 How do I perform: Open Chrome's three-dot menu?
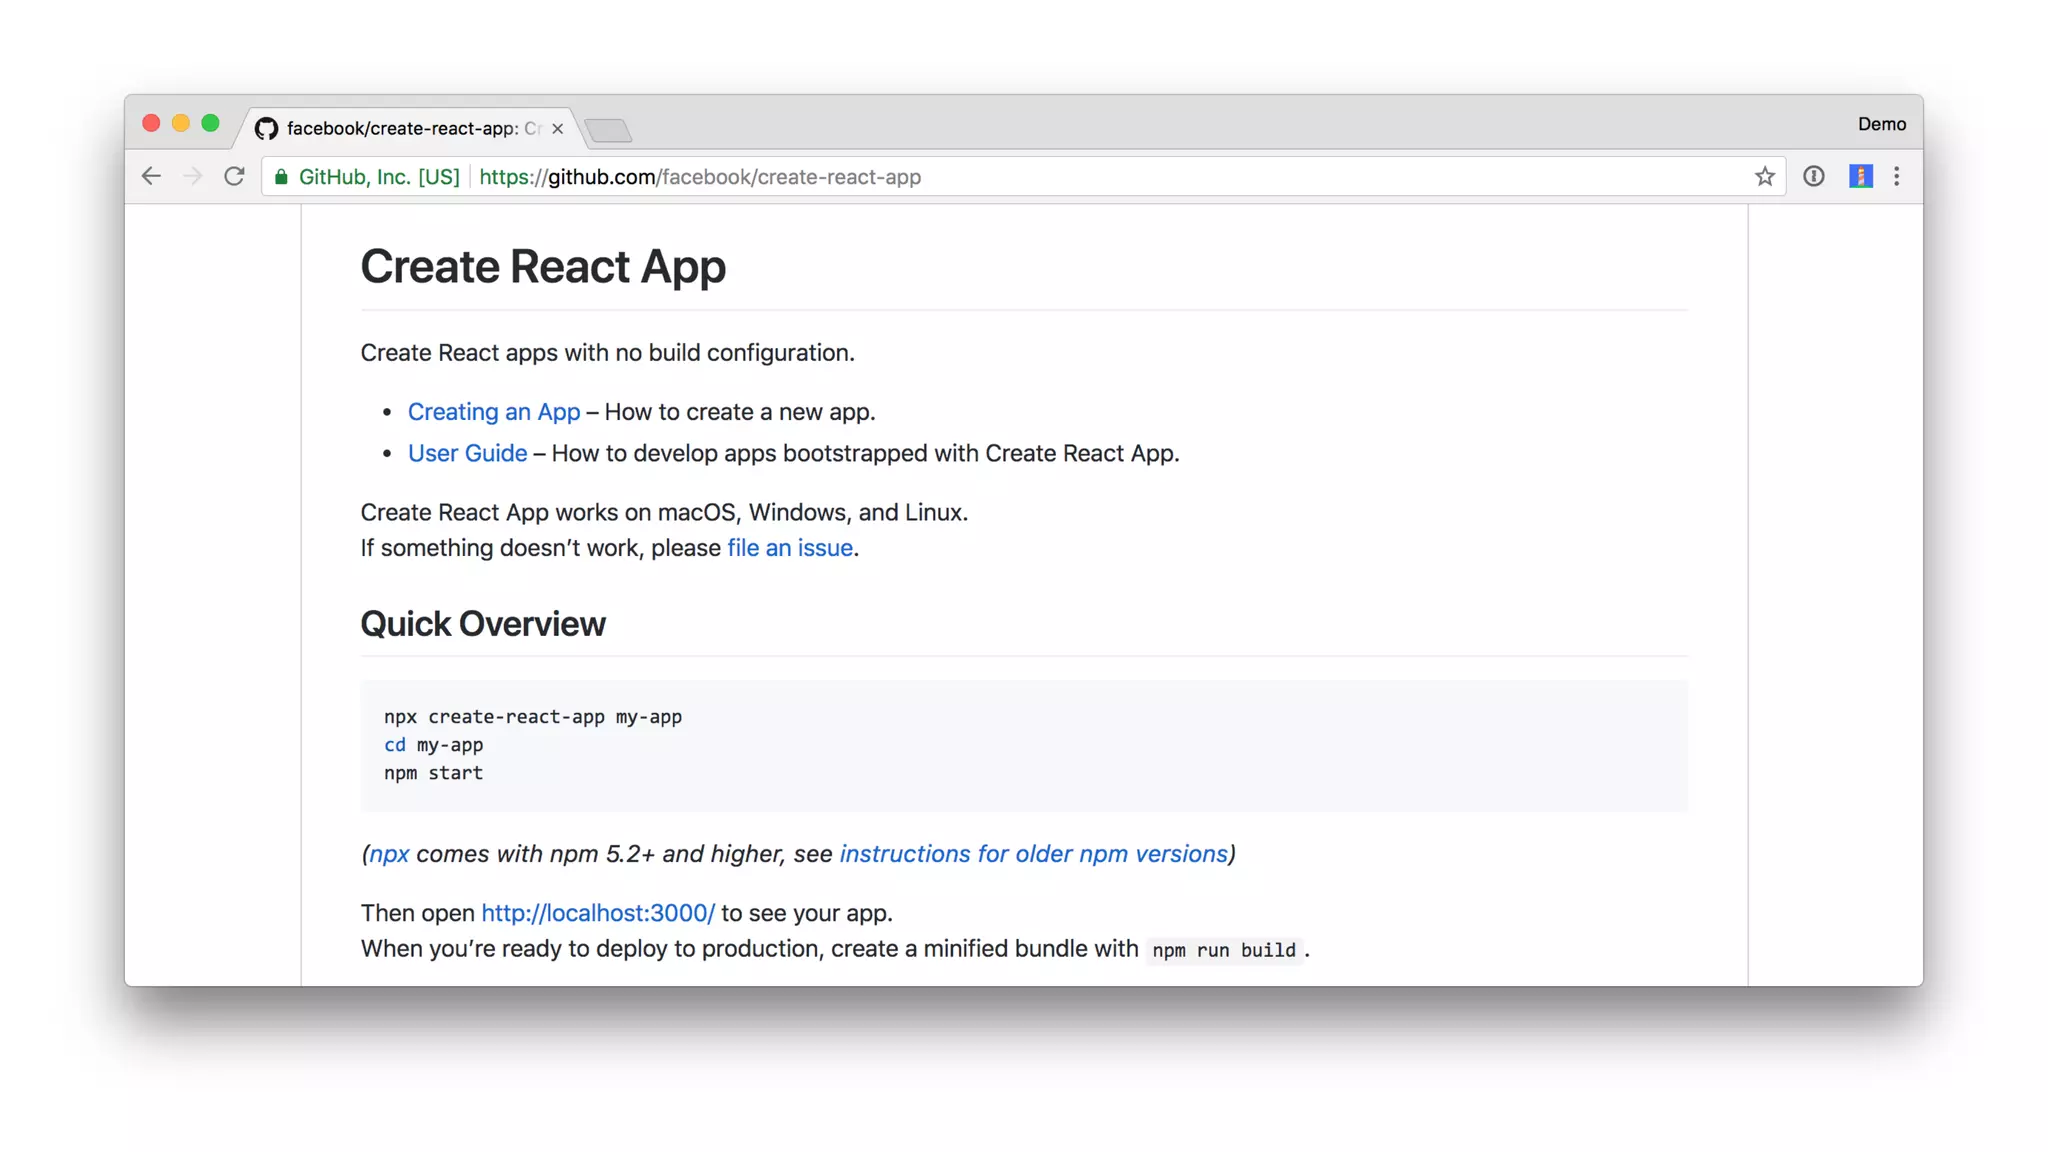[1897, 177]
